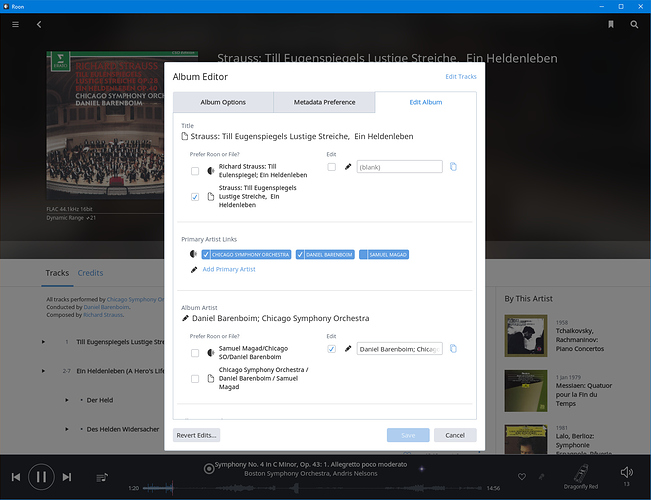
Task: Click Revert Edits button
Action: (196, 435)
